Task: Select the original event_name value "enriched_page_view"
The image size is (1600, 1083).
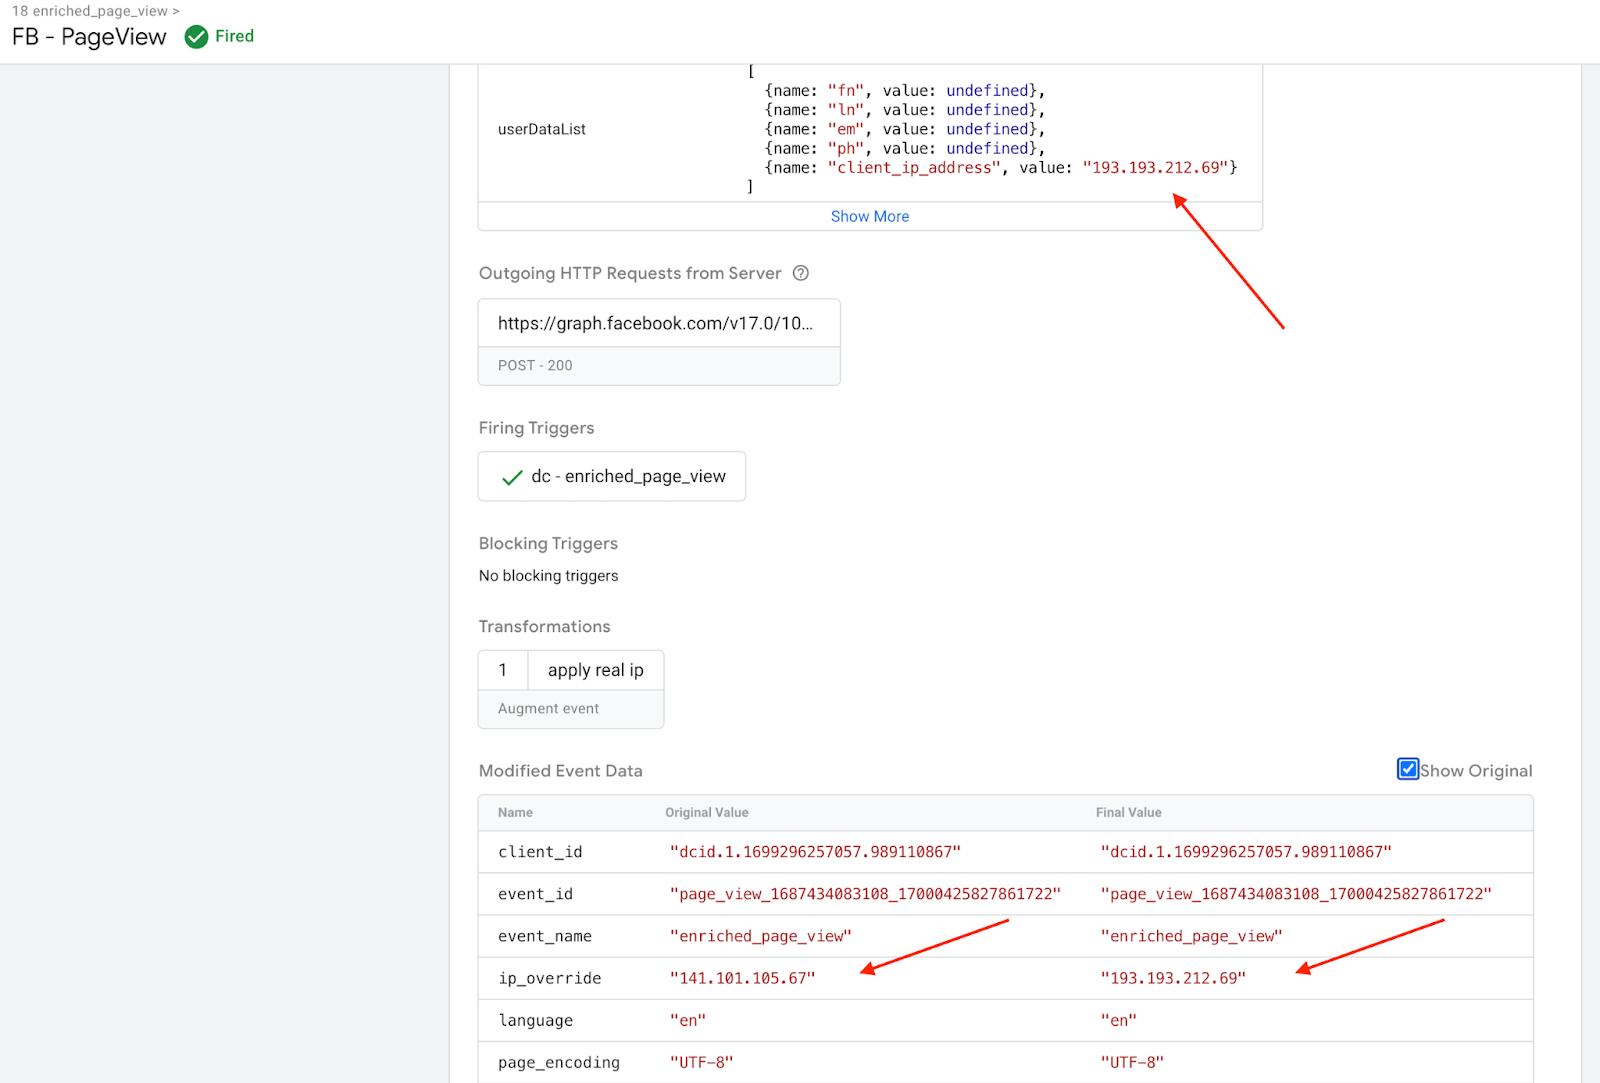Action: tap(760, 936)
